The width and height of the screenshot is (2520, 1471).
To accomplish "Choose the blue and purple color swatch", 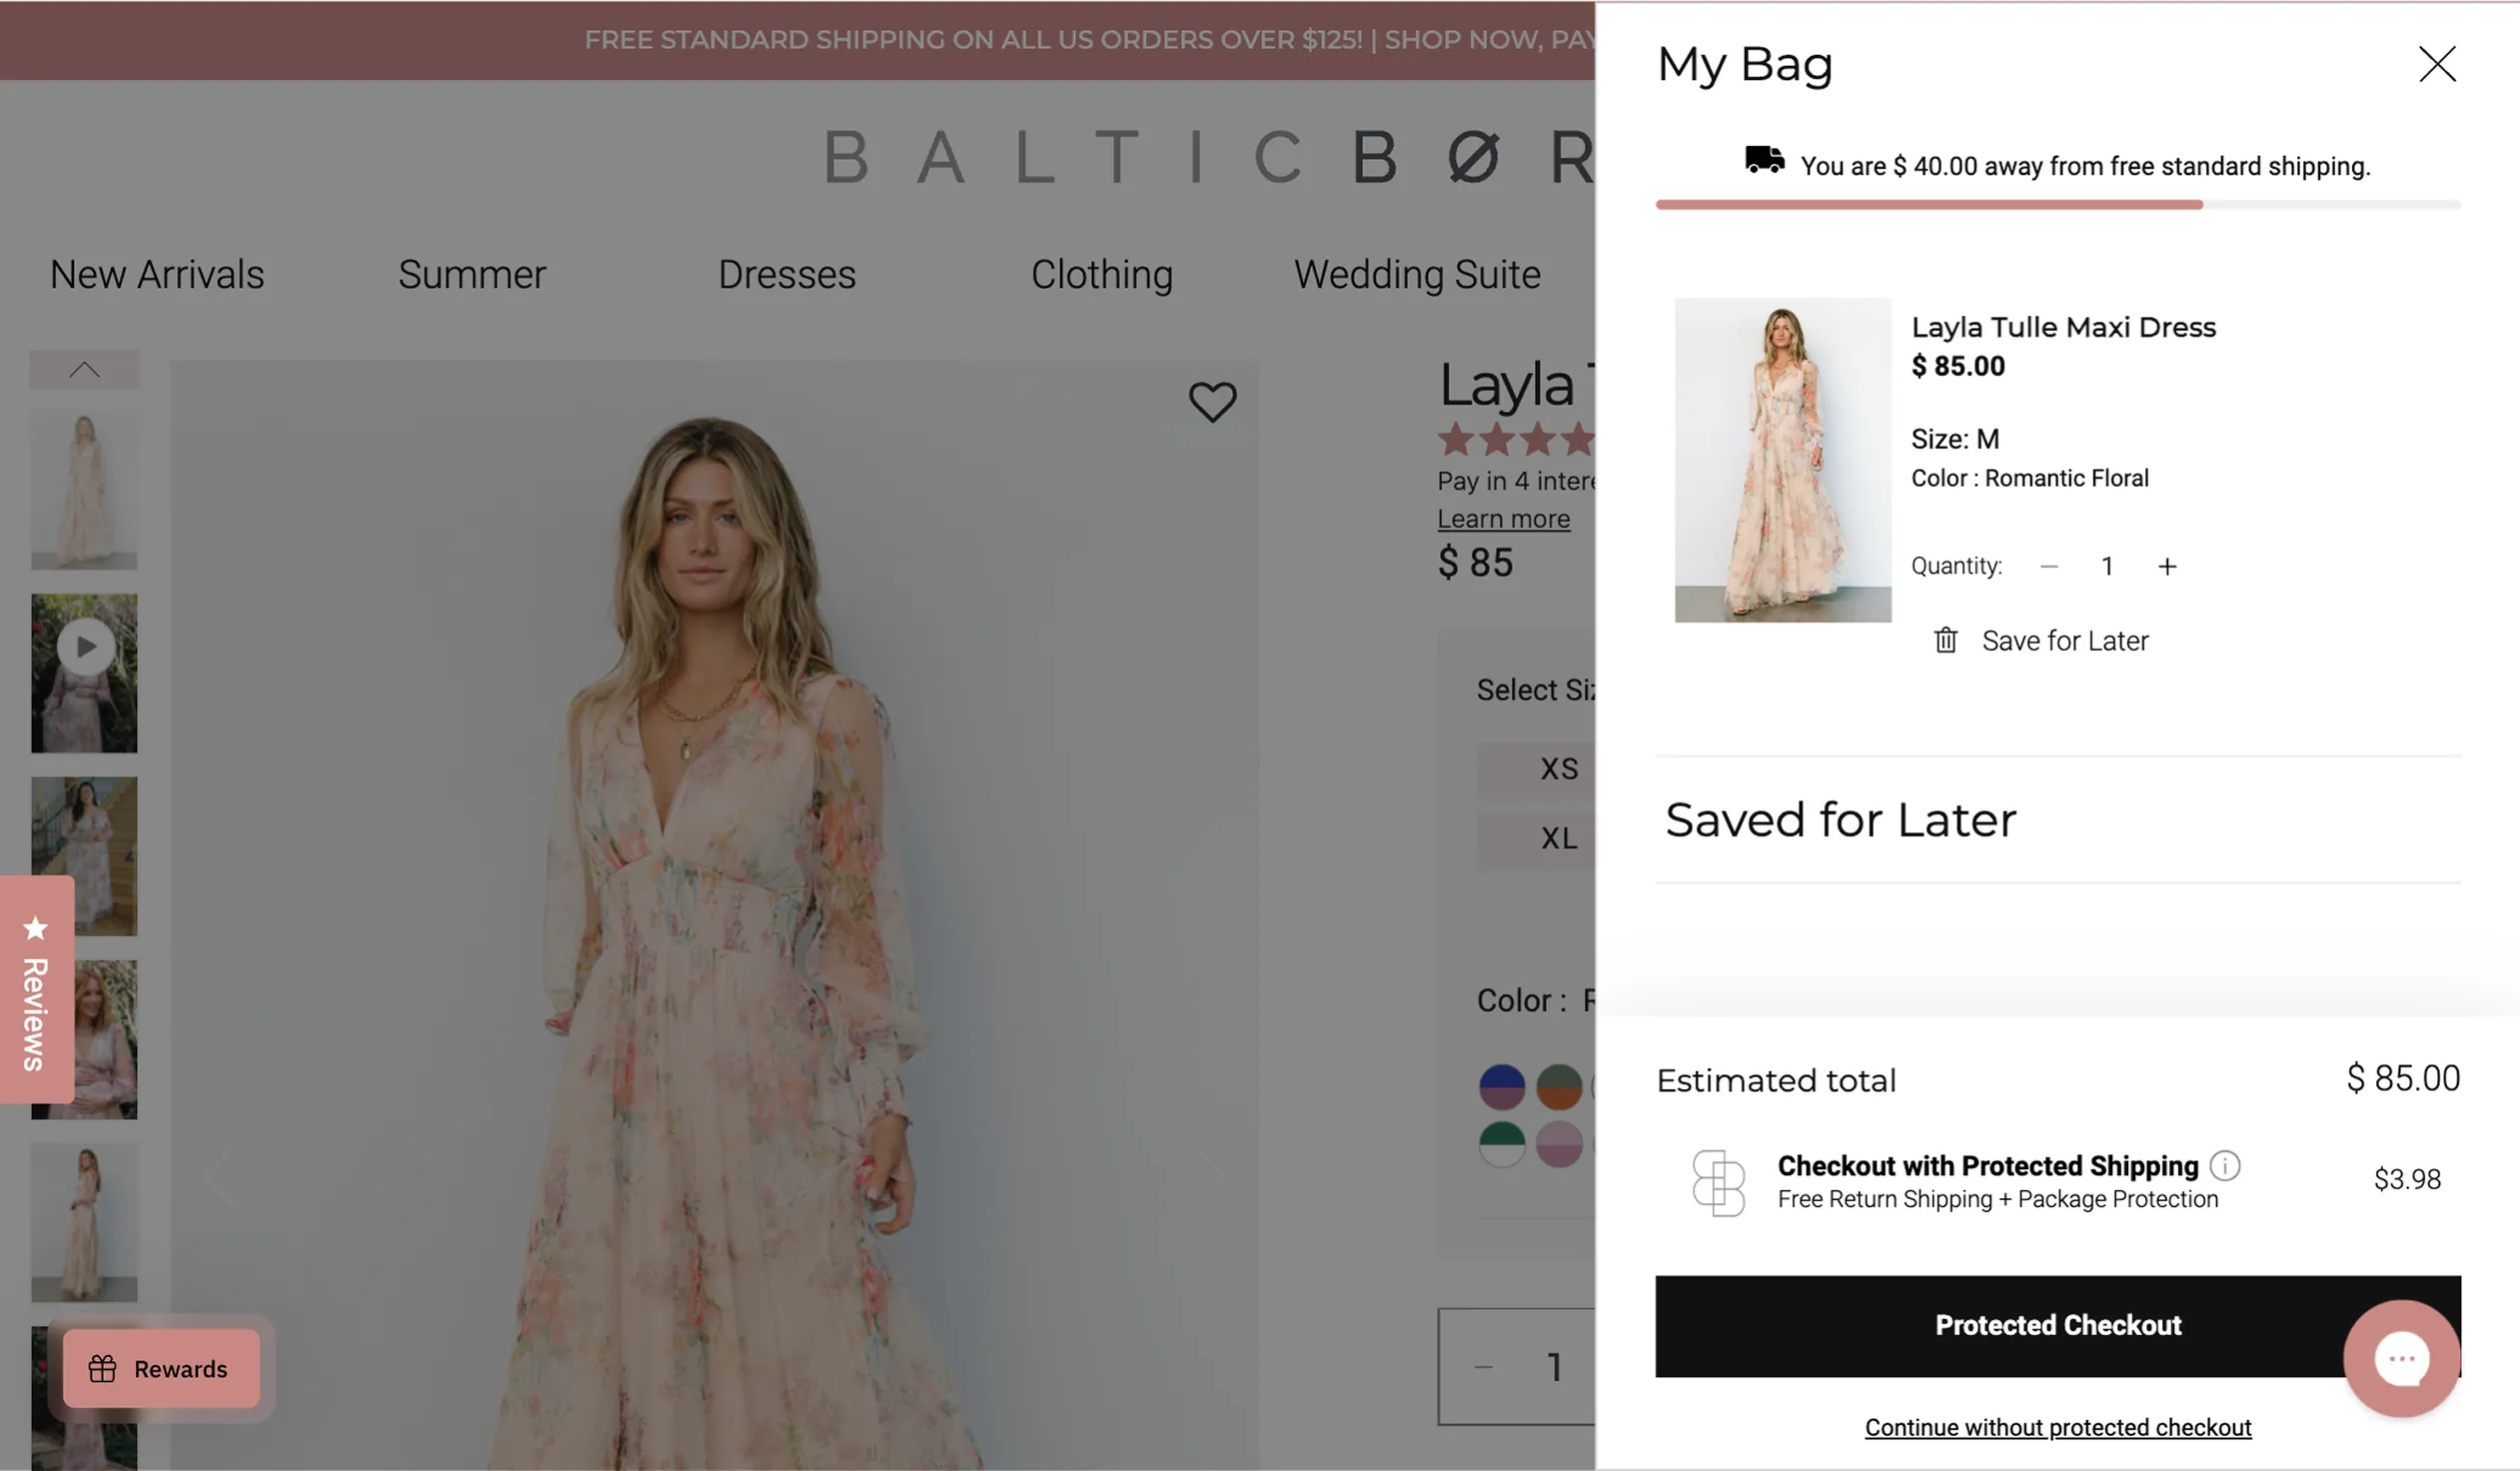I will pyautogui.click(x=1501, y=1087).
